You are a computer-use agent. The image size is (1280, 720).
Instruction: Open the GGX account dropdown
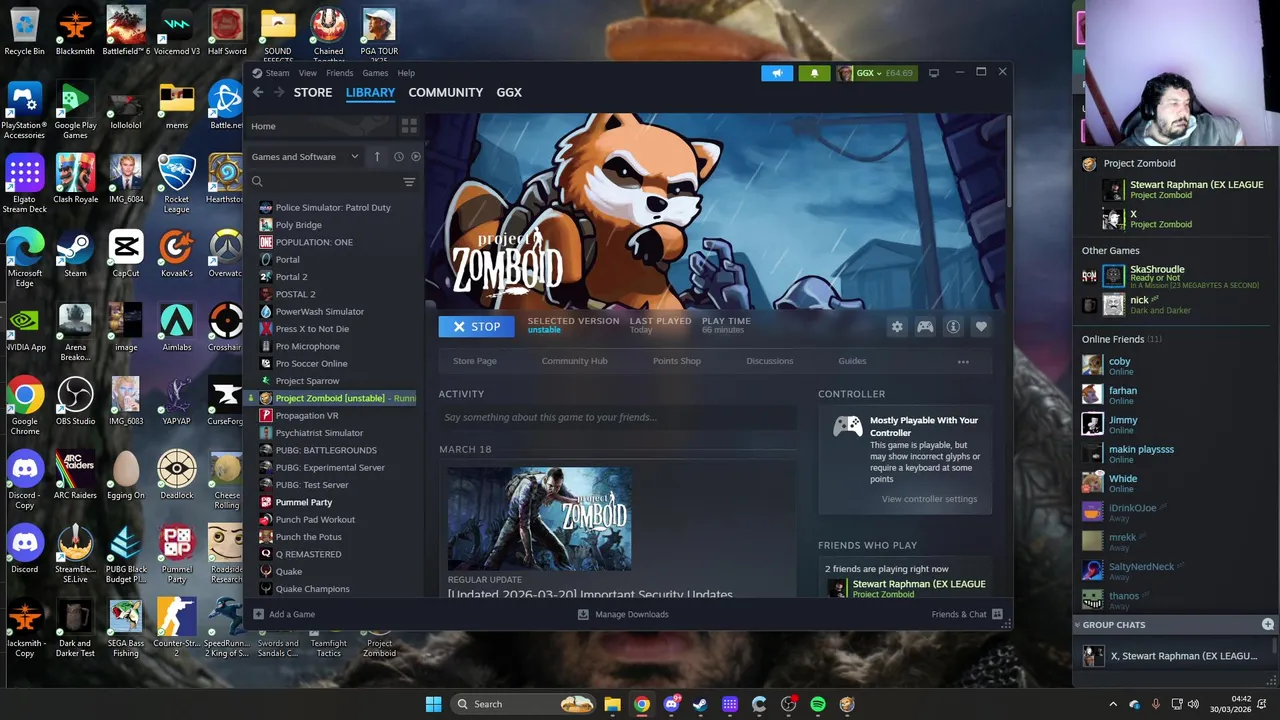tap(876, 73)
